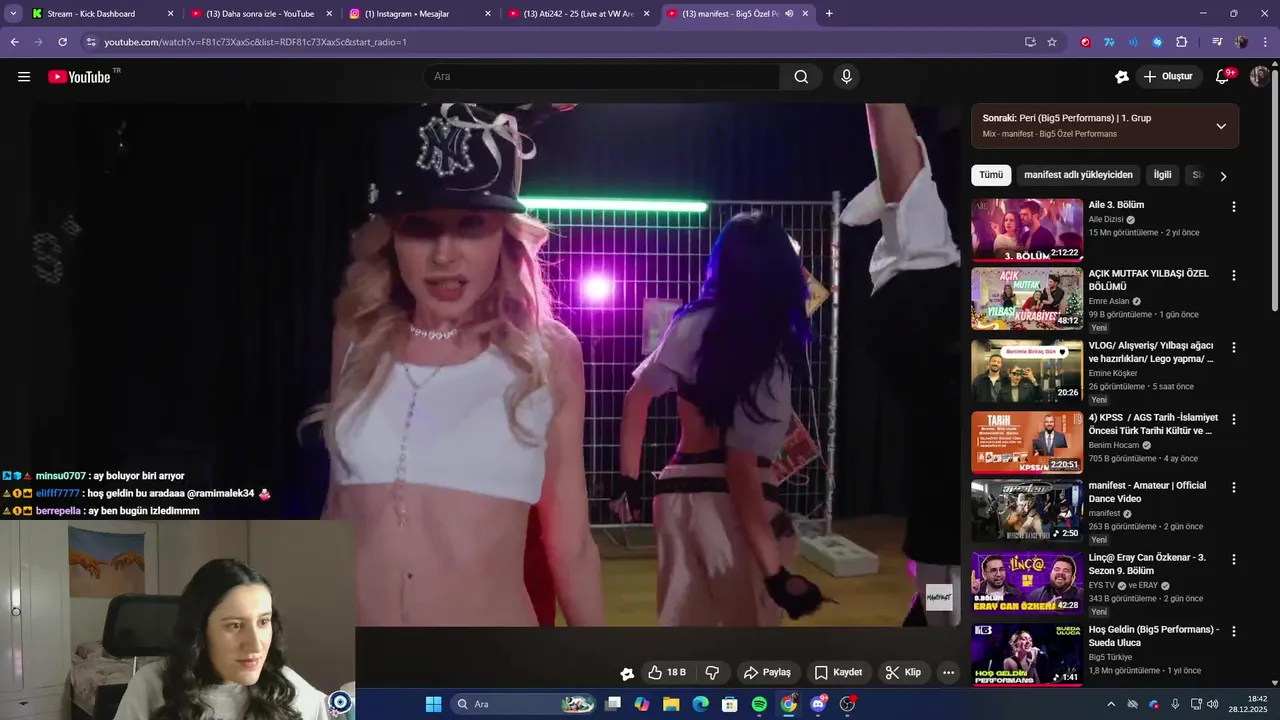Focus the YouTube Ara search field

[x=602, y=77]
